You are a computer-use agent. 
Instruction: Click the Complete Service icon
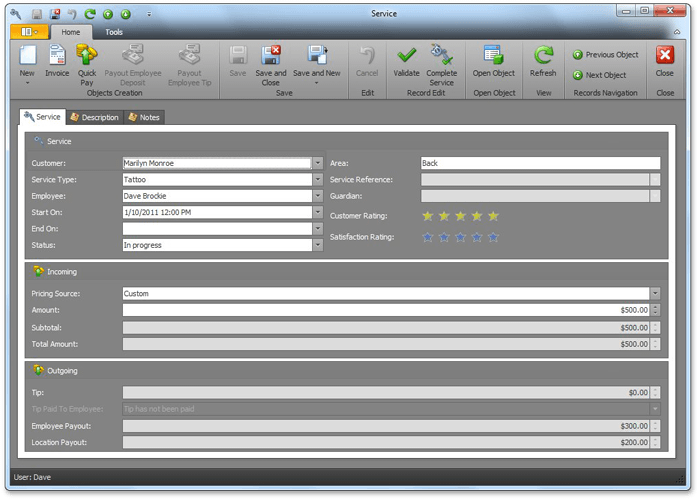442,56
